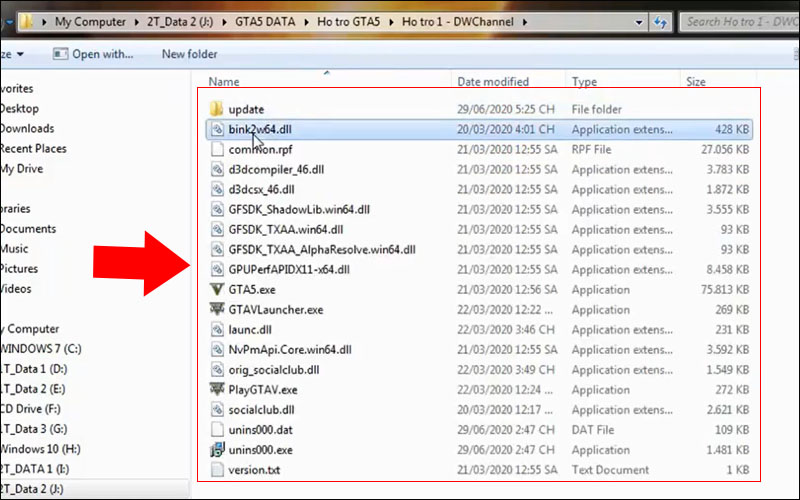Sort by the Type column header

coord(584,82)
